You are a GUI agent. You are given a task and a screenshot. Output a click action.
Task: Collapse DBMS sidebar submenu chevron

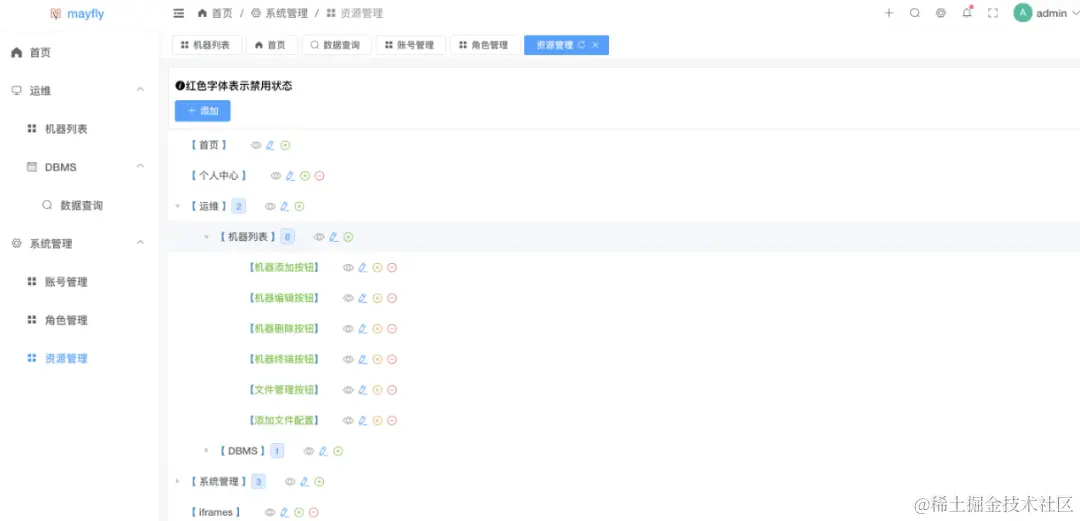(141, 167)
